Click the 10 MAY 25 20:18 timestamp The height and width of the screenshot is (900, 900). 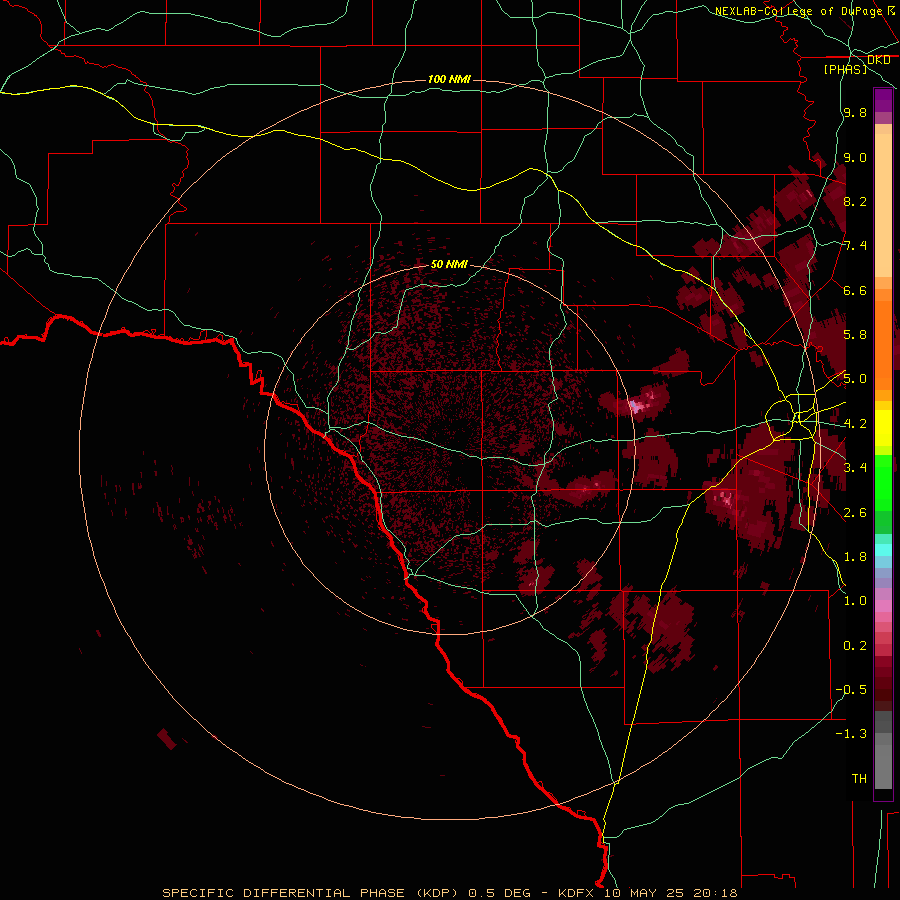coord(670,893)
